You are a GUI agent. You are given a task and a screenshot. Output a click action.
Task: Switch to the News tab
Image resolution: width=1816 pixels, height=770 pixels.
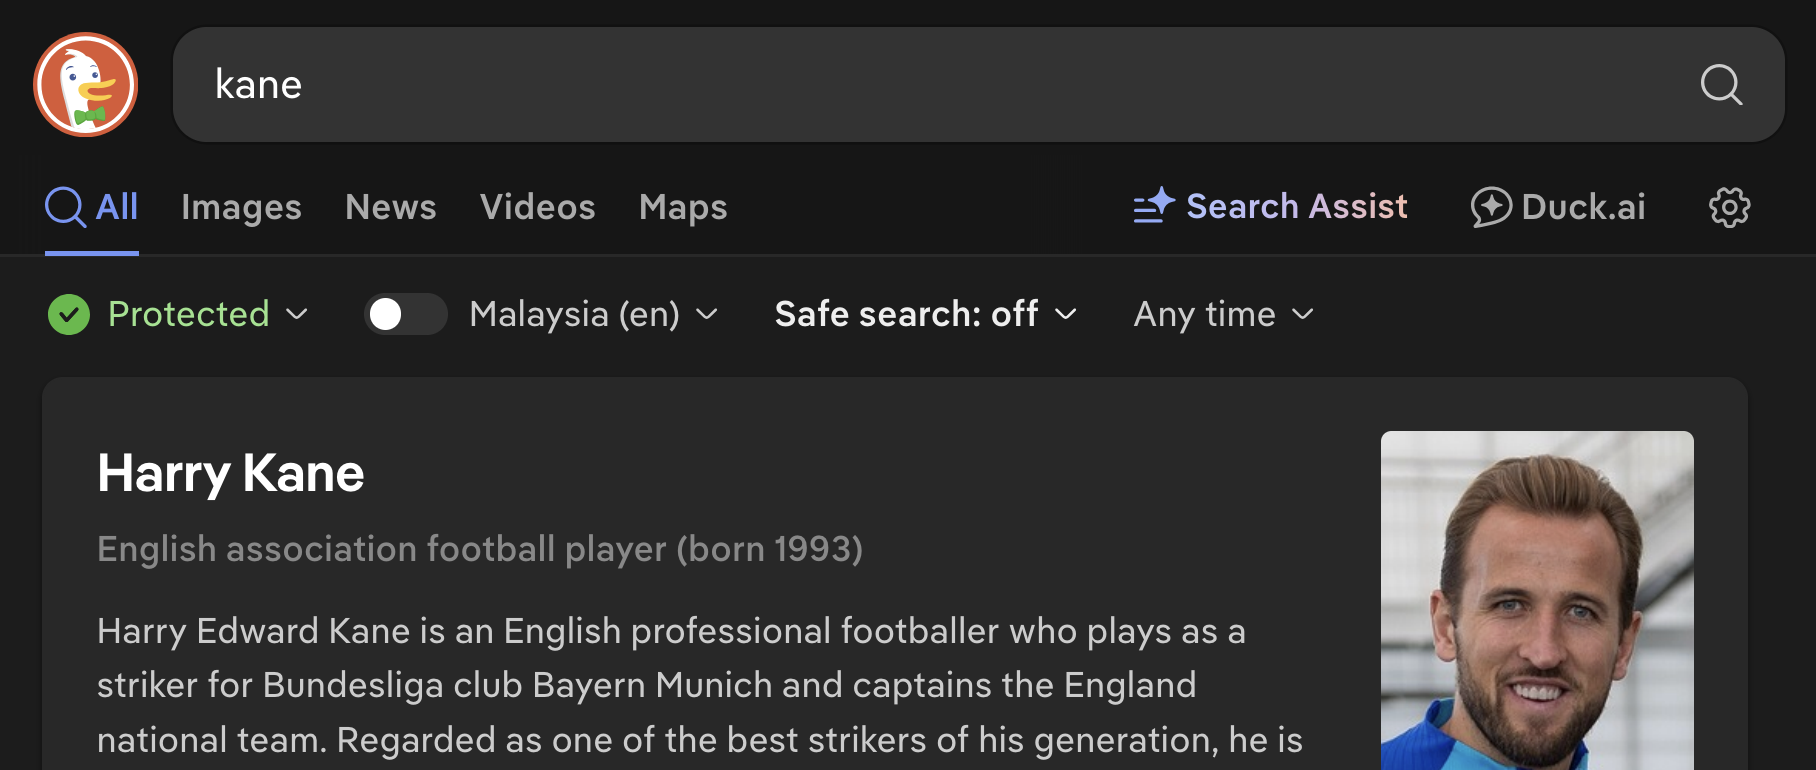click(x=390, y=207)
